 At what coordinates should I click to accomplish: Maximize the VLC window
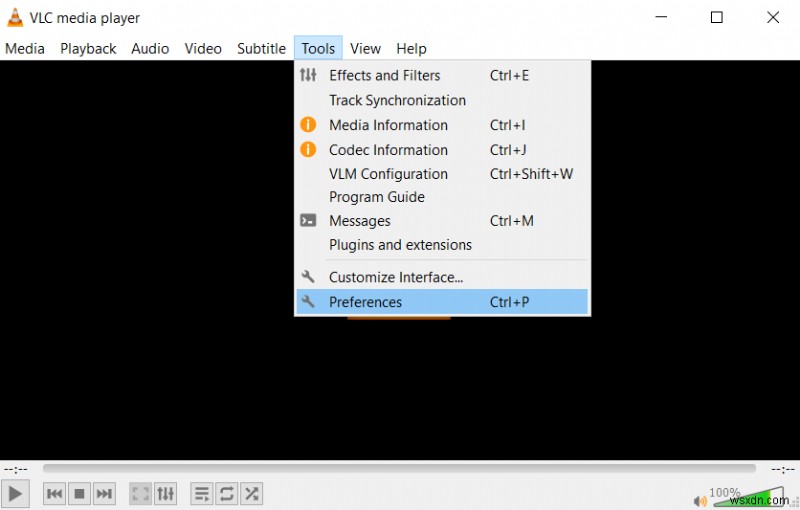(717, 17)
